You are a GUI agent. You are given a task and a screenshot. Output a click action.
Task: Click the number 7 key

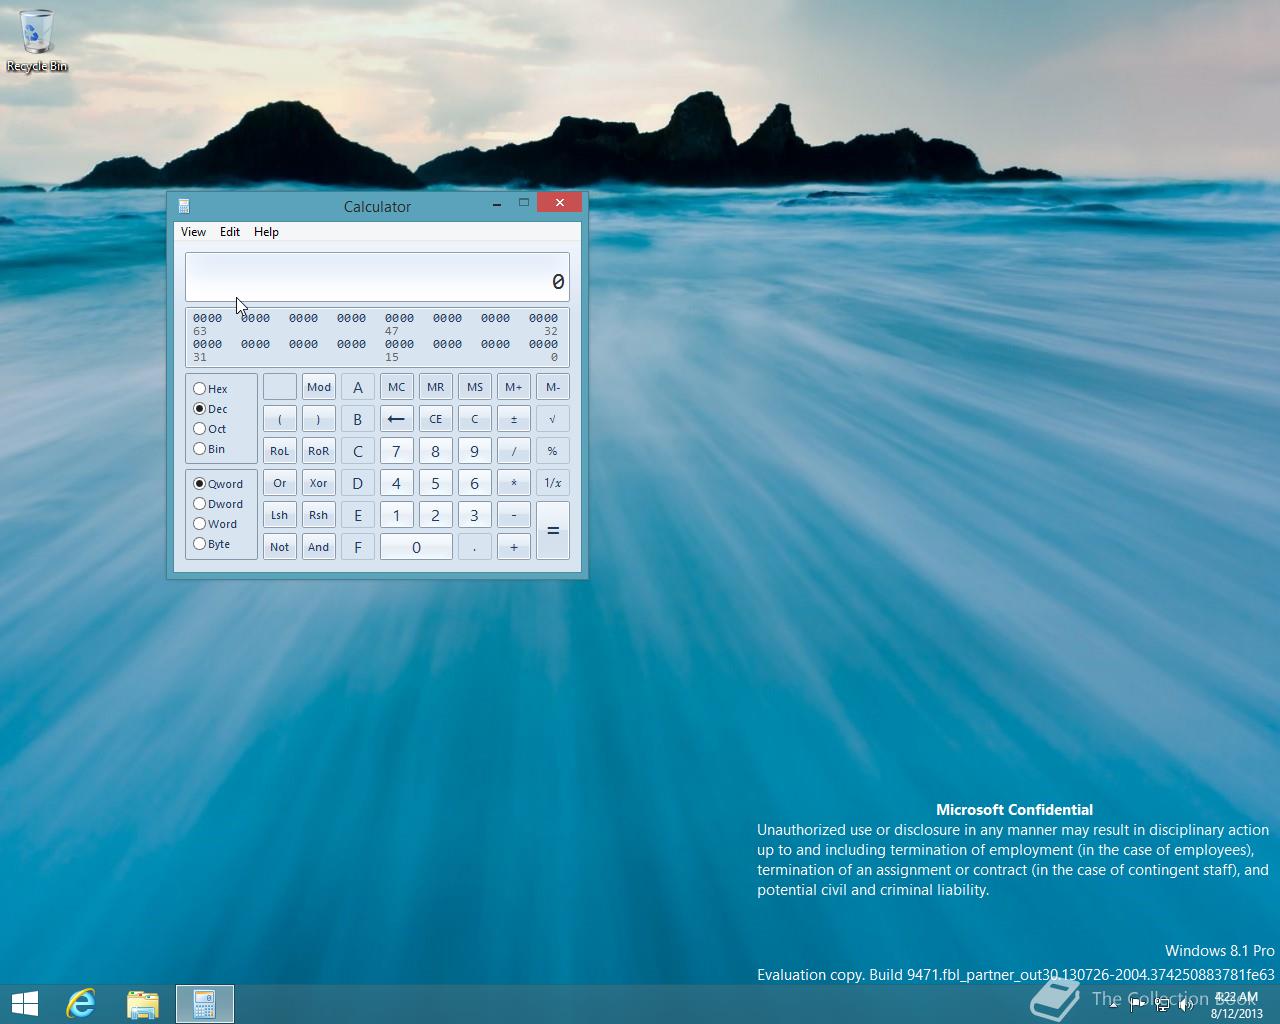point(396,451)
